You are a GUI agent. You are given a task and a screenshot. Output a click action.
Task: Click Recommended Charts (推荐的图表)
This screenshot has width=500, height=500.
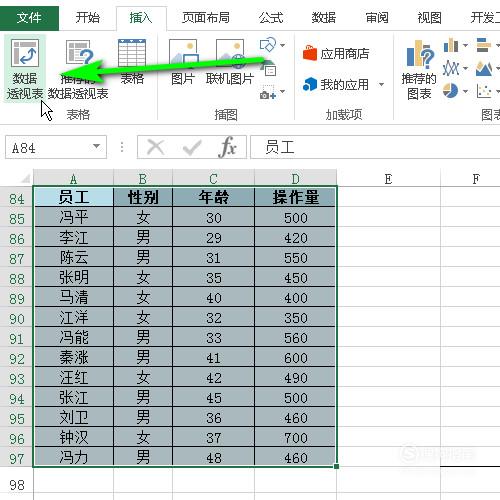click(419, 70)
